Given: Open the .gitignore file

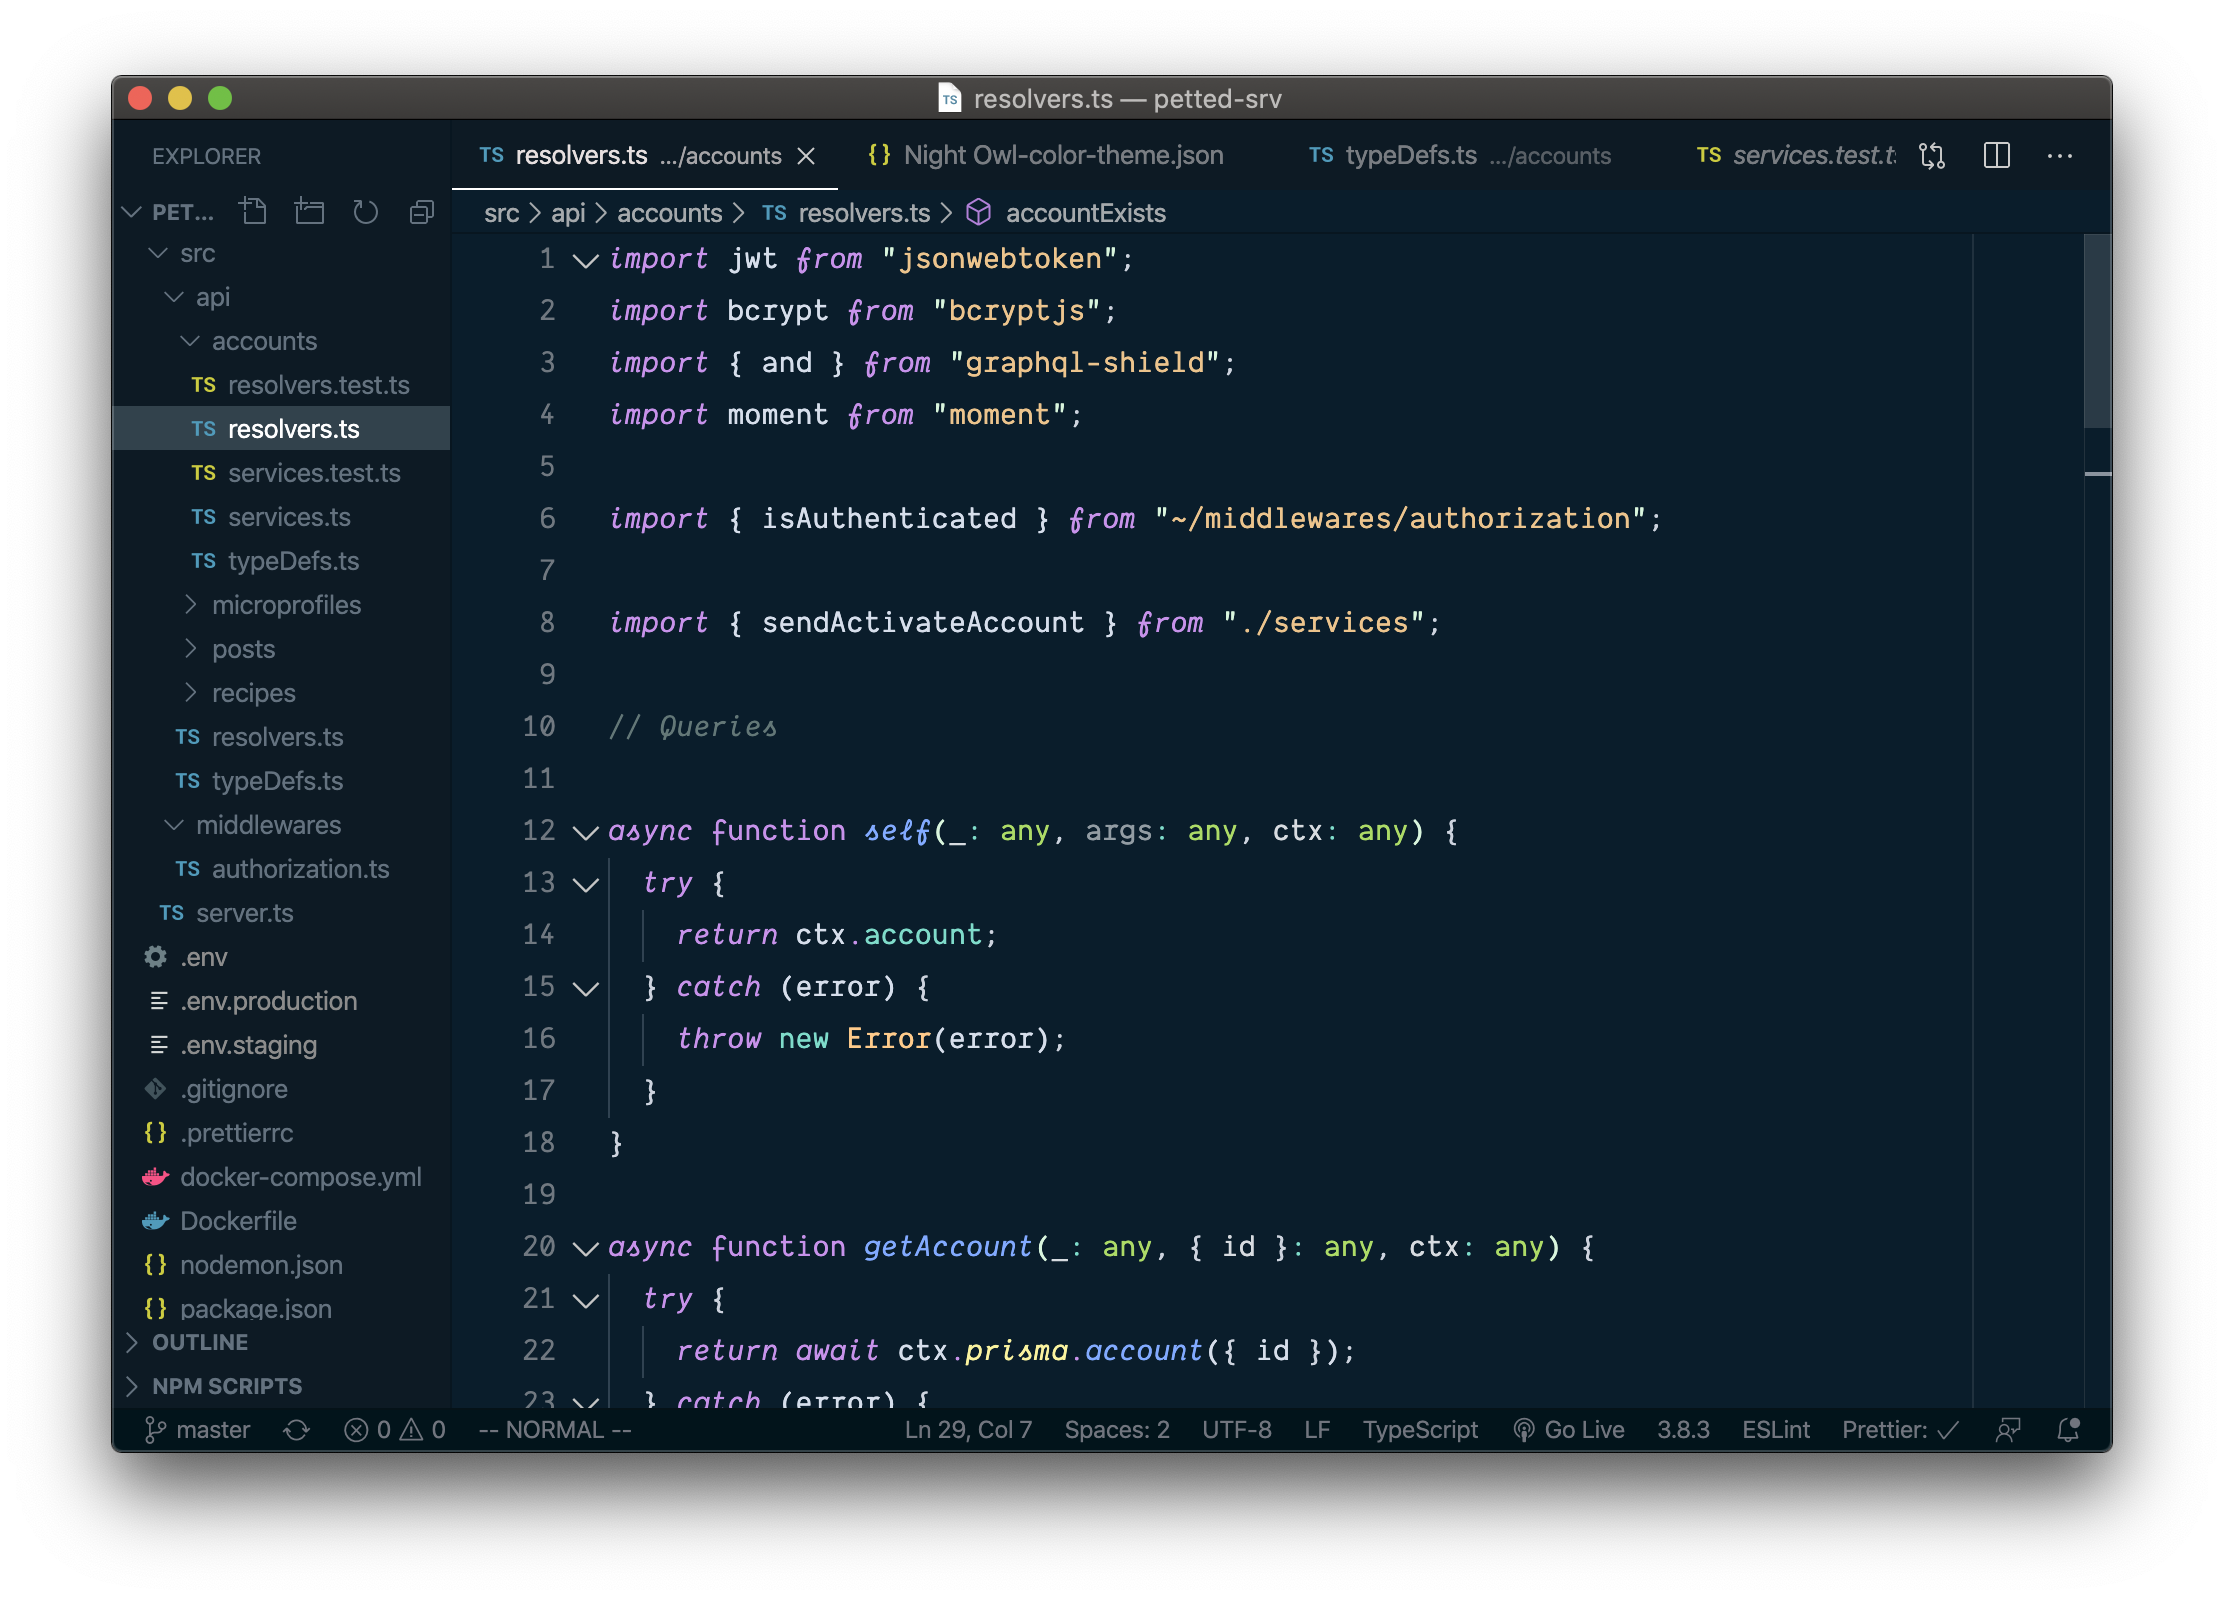Looking at the screenshot, I should pos(282,1089).
